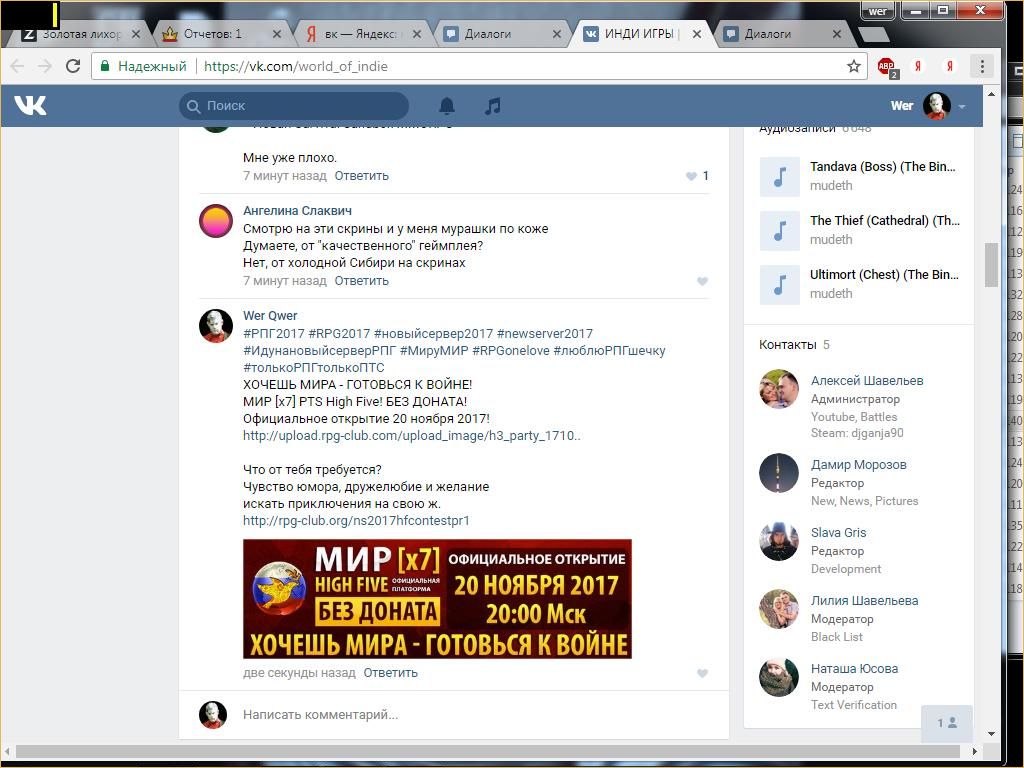
Task: Like Wer Qwer's latest comment
Action: 702,674
